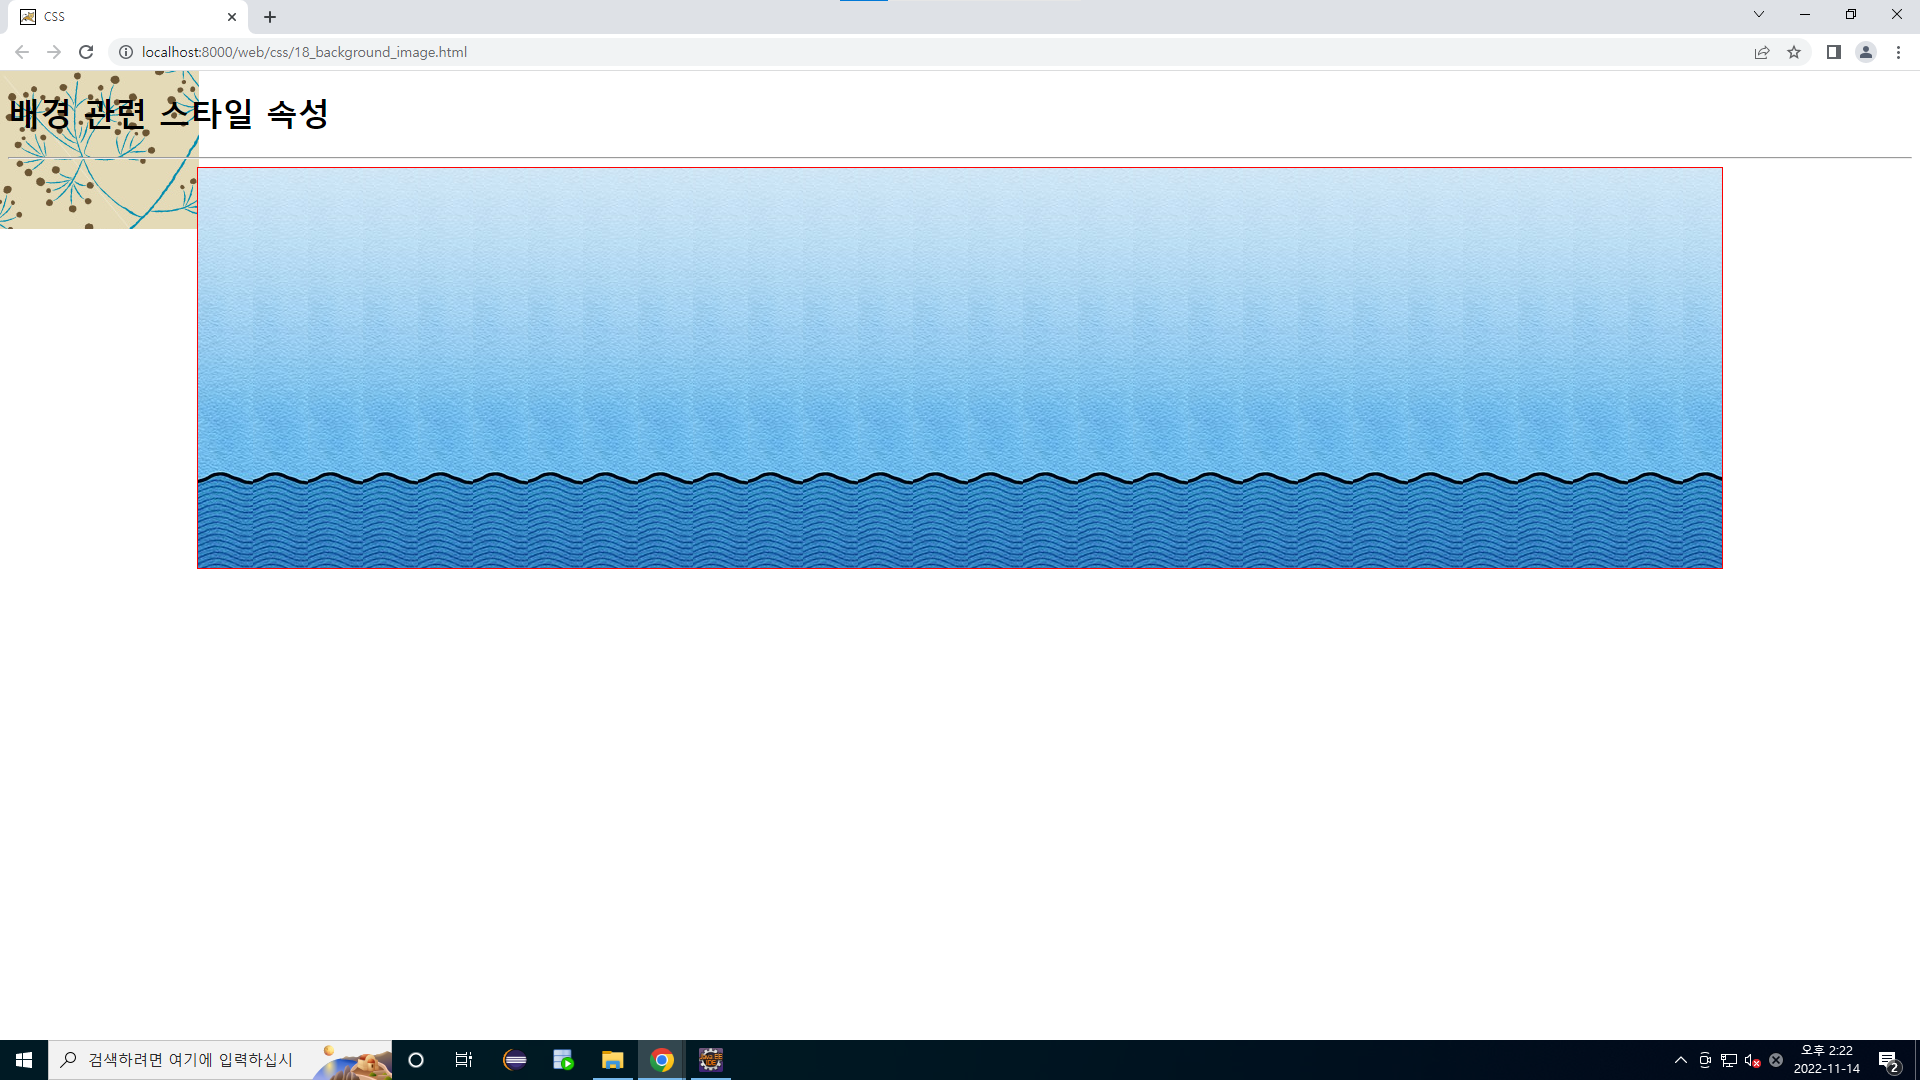Go back to the previous page
This screenshot has width=1920, height=1080.
tap(22, 52)
